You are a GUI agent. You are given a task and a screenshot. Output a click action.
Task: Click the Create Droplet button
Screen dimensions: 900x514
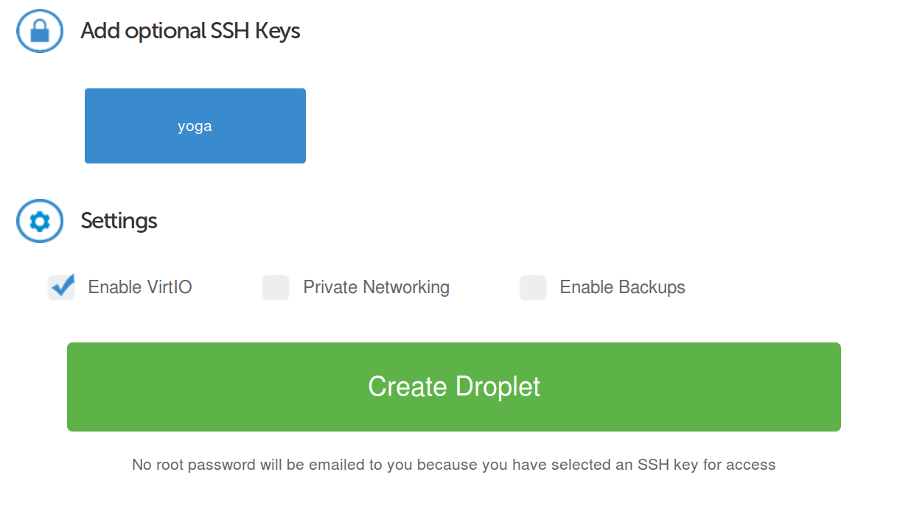tap(454, 387)
